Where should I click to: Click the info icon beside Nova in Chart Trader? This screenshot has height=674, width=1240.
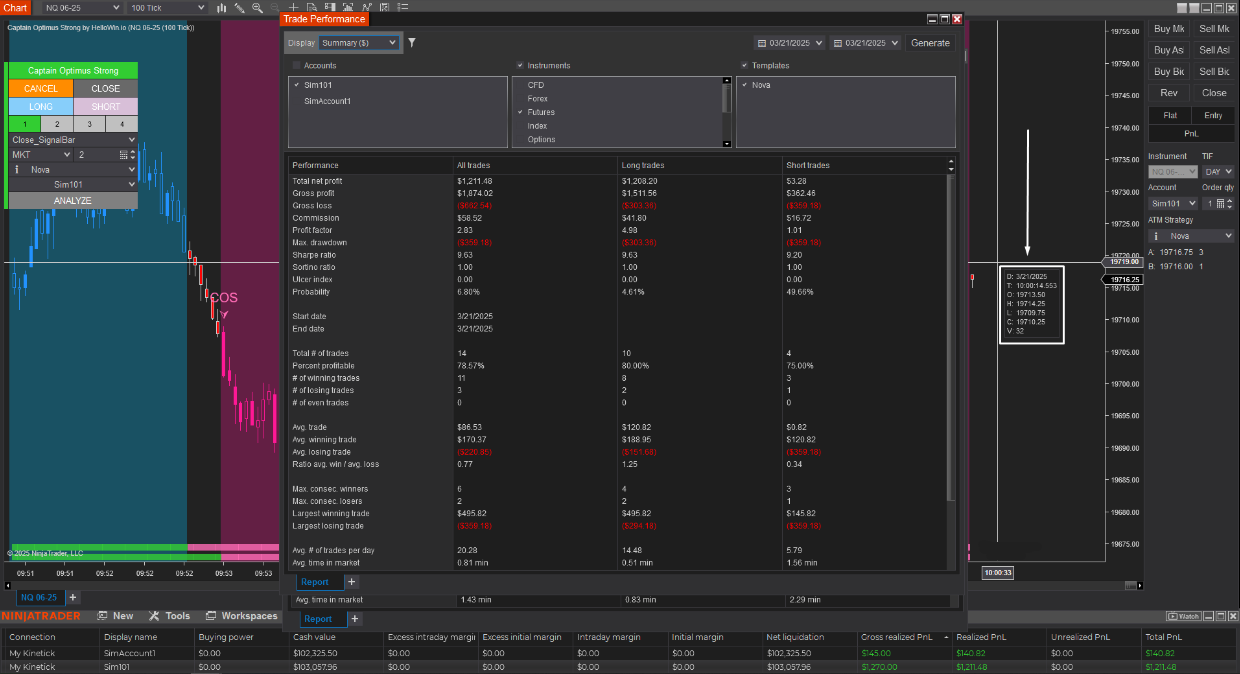pos(1156,236)
